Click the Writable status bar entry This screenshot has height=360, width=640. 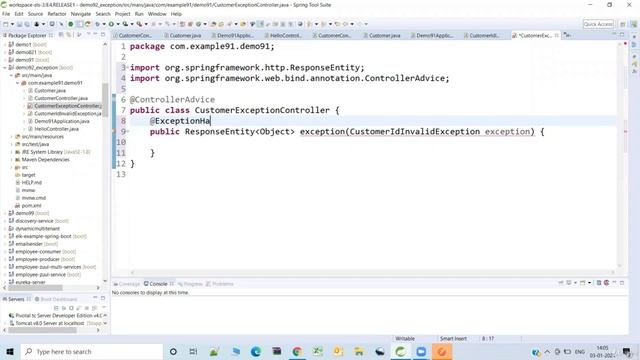tap(405, 339)
